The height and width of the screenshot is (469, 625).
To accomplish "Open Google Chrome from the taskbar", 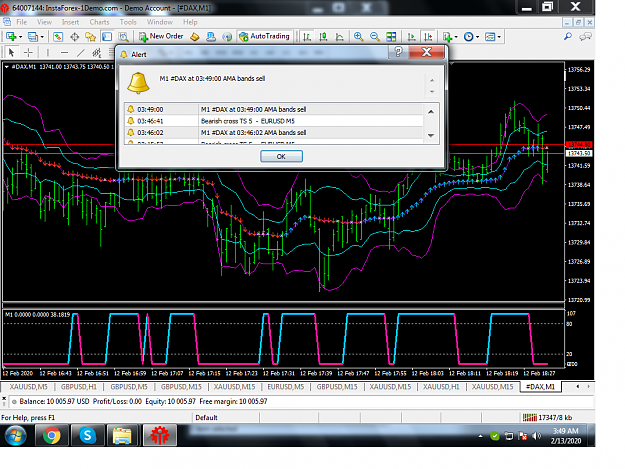I will coord(51,436).
